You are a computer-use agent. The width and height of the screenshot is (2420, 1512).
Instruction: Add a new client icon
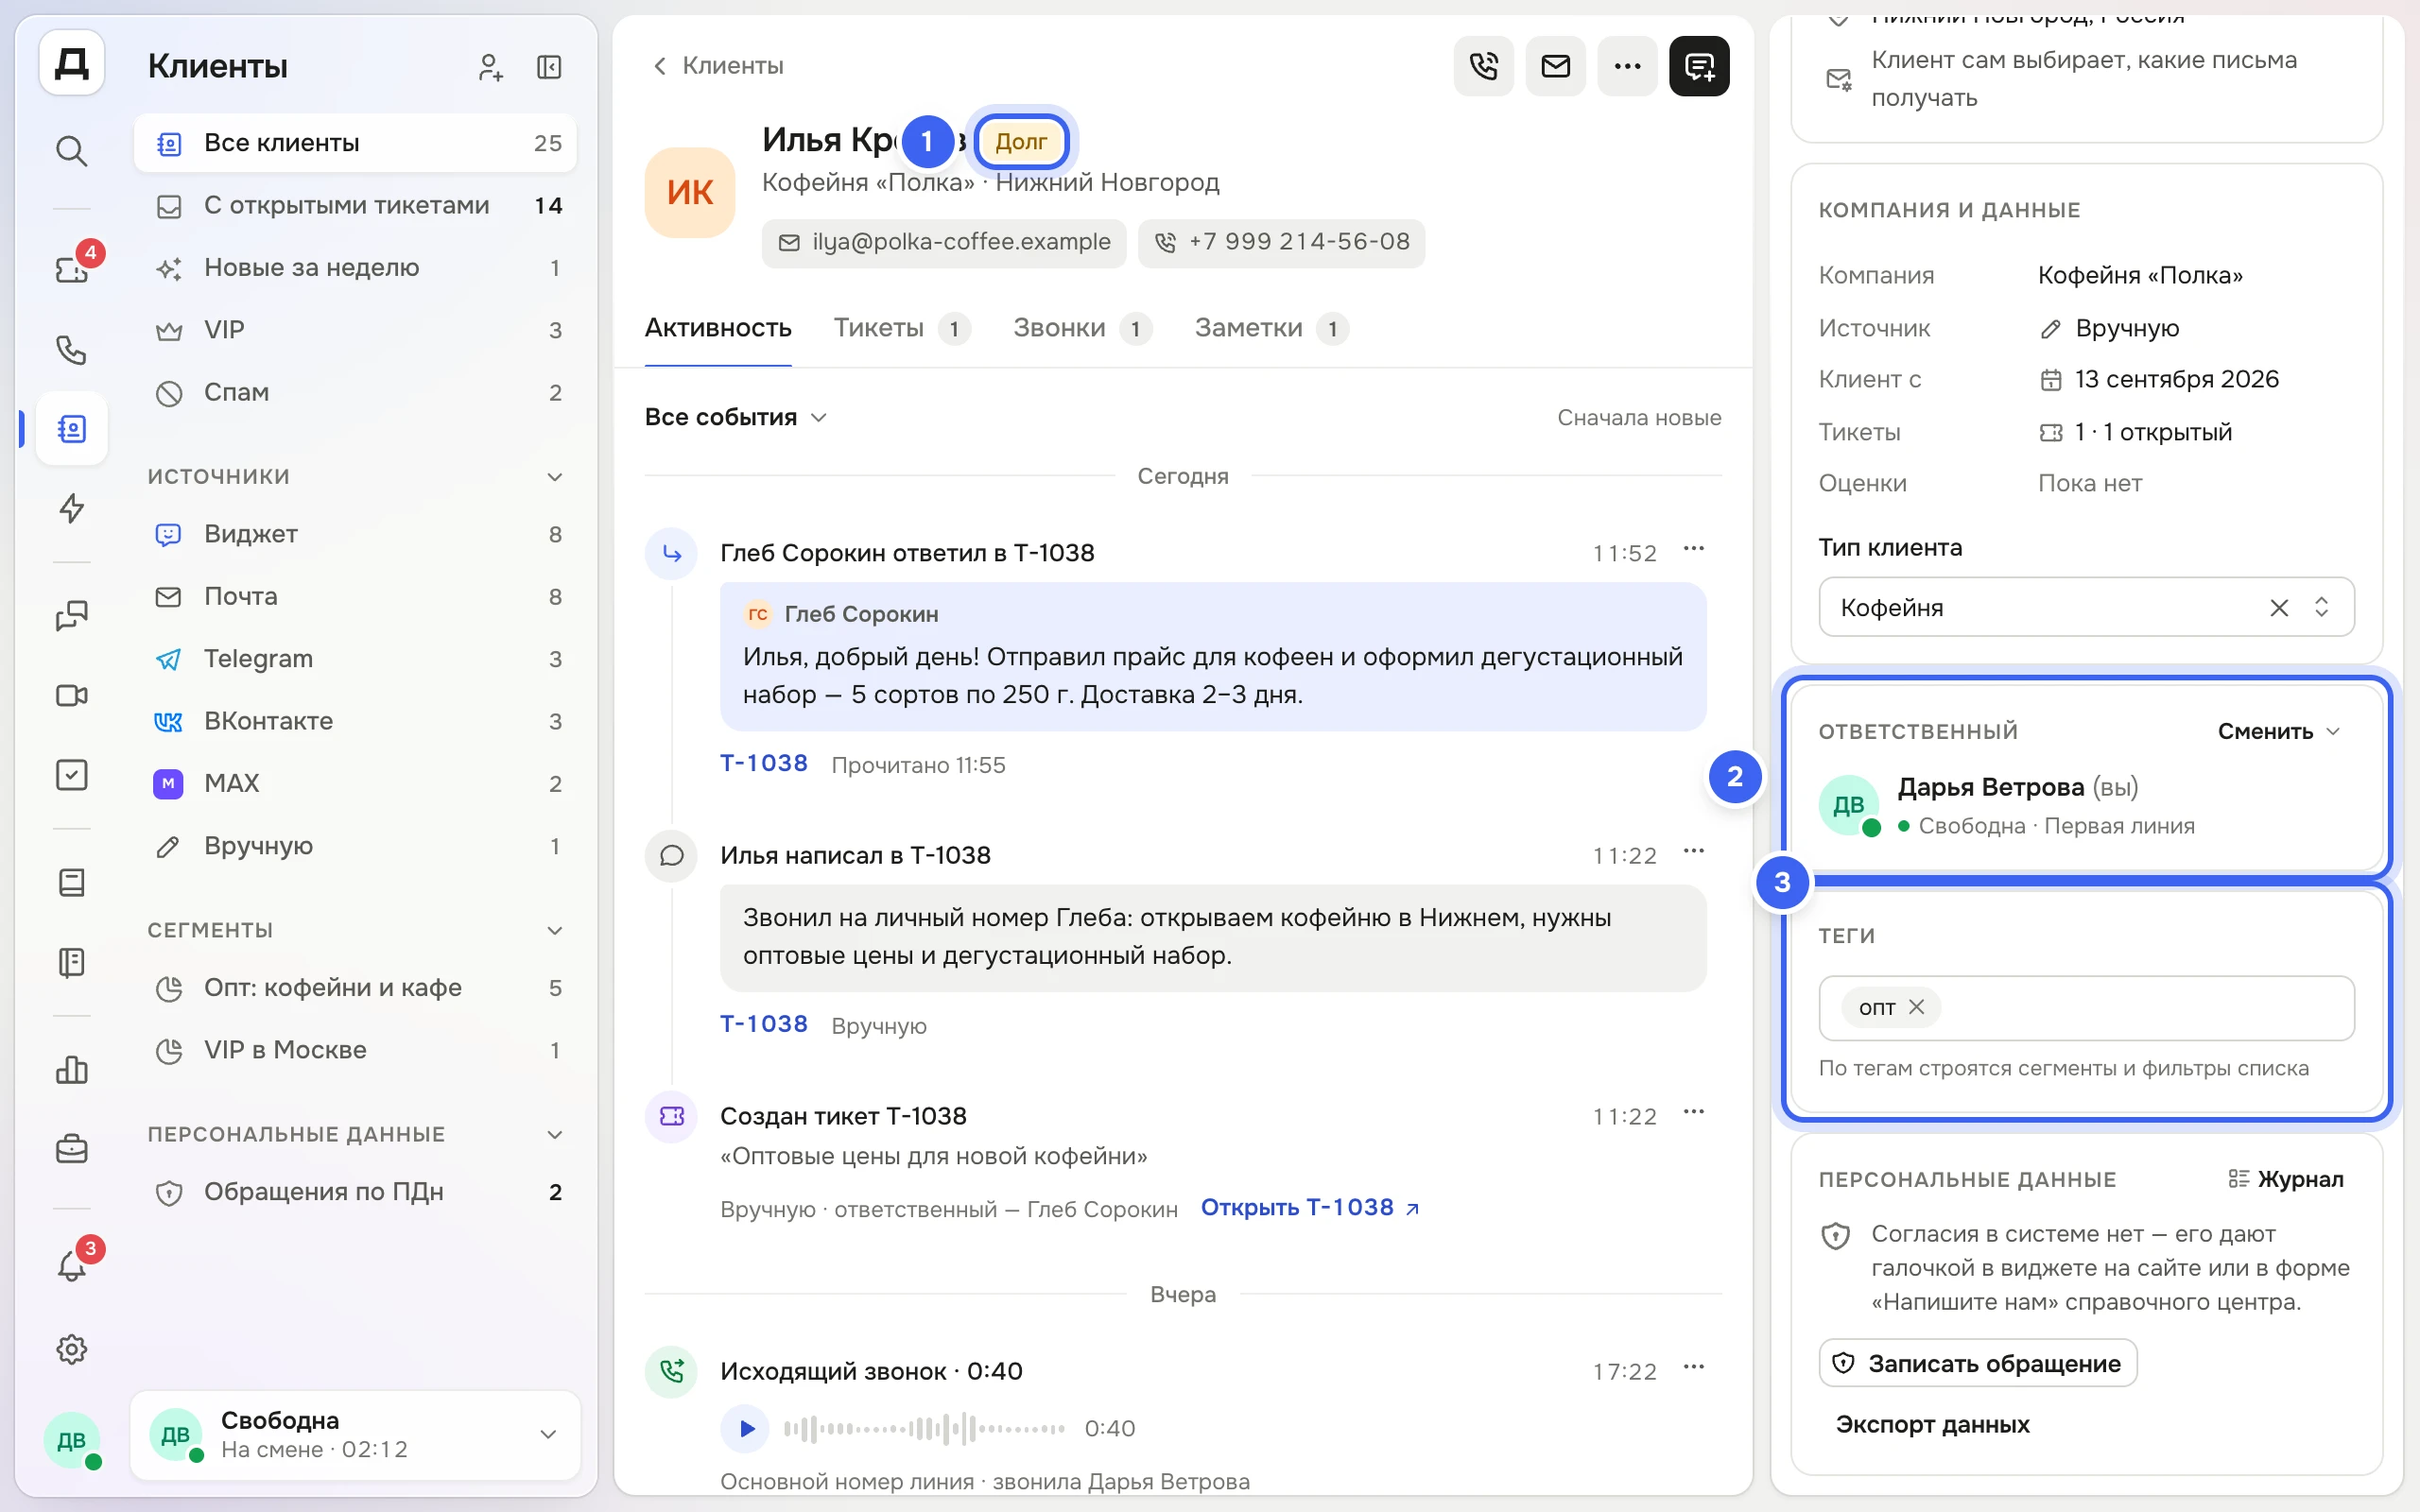tap(490, 67)
